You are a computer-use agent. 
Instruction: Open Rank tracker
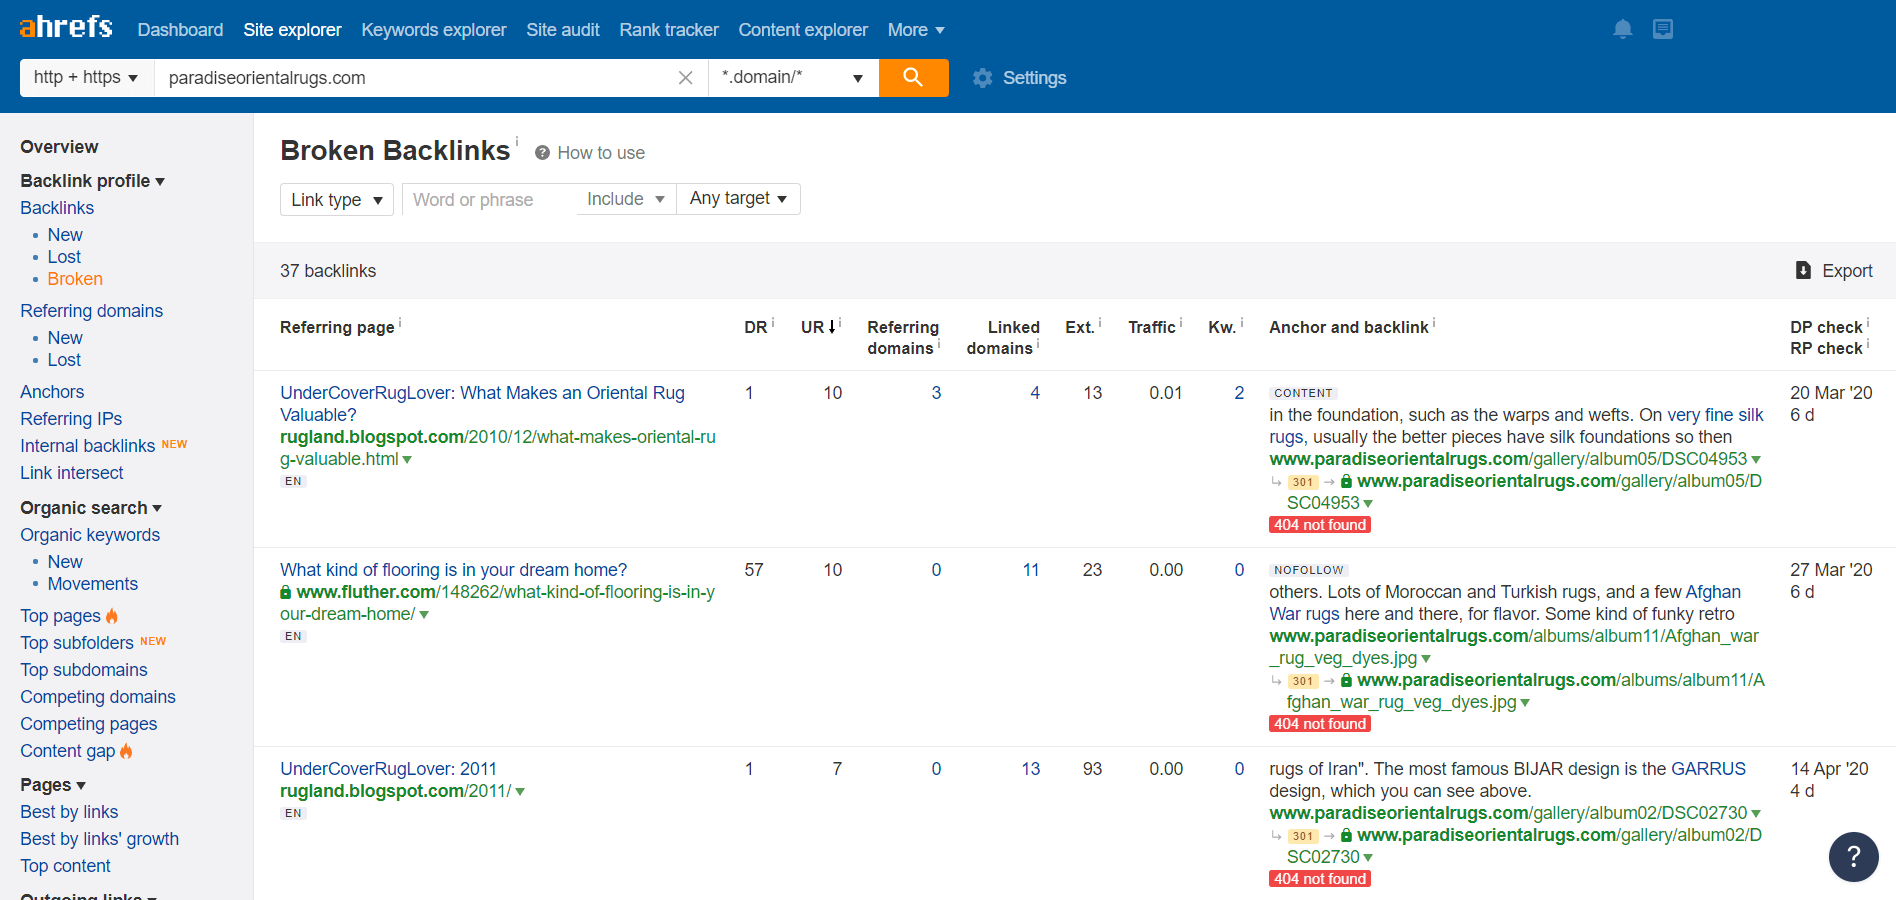click(669, 30)
